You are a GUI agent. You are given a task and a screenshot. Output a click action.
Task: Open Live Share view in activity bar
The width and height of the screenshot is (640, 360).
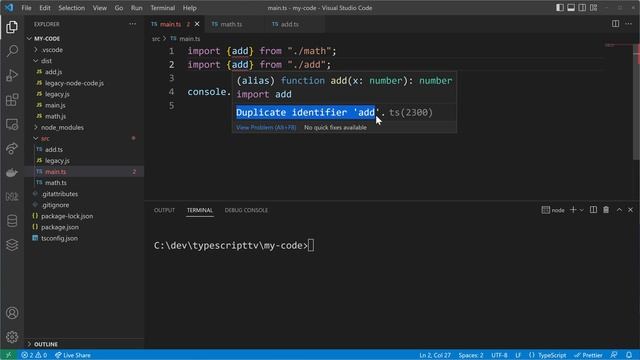point(12,148)
